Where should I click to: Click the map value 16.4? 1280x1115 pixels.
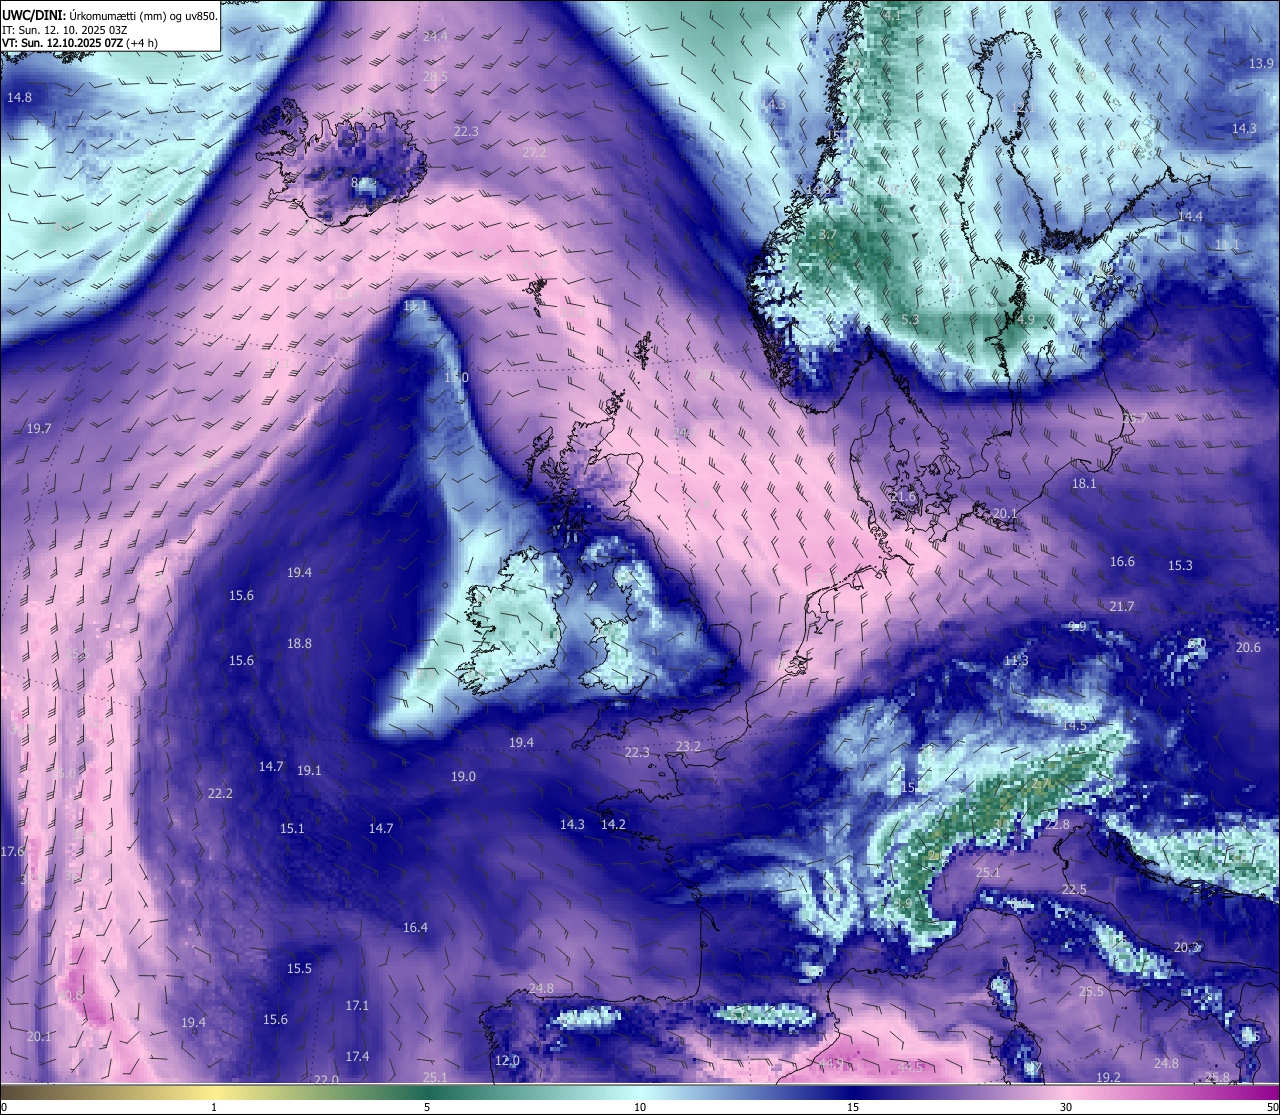coord(415,928)
